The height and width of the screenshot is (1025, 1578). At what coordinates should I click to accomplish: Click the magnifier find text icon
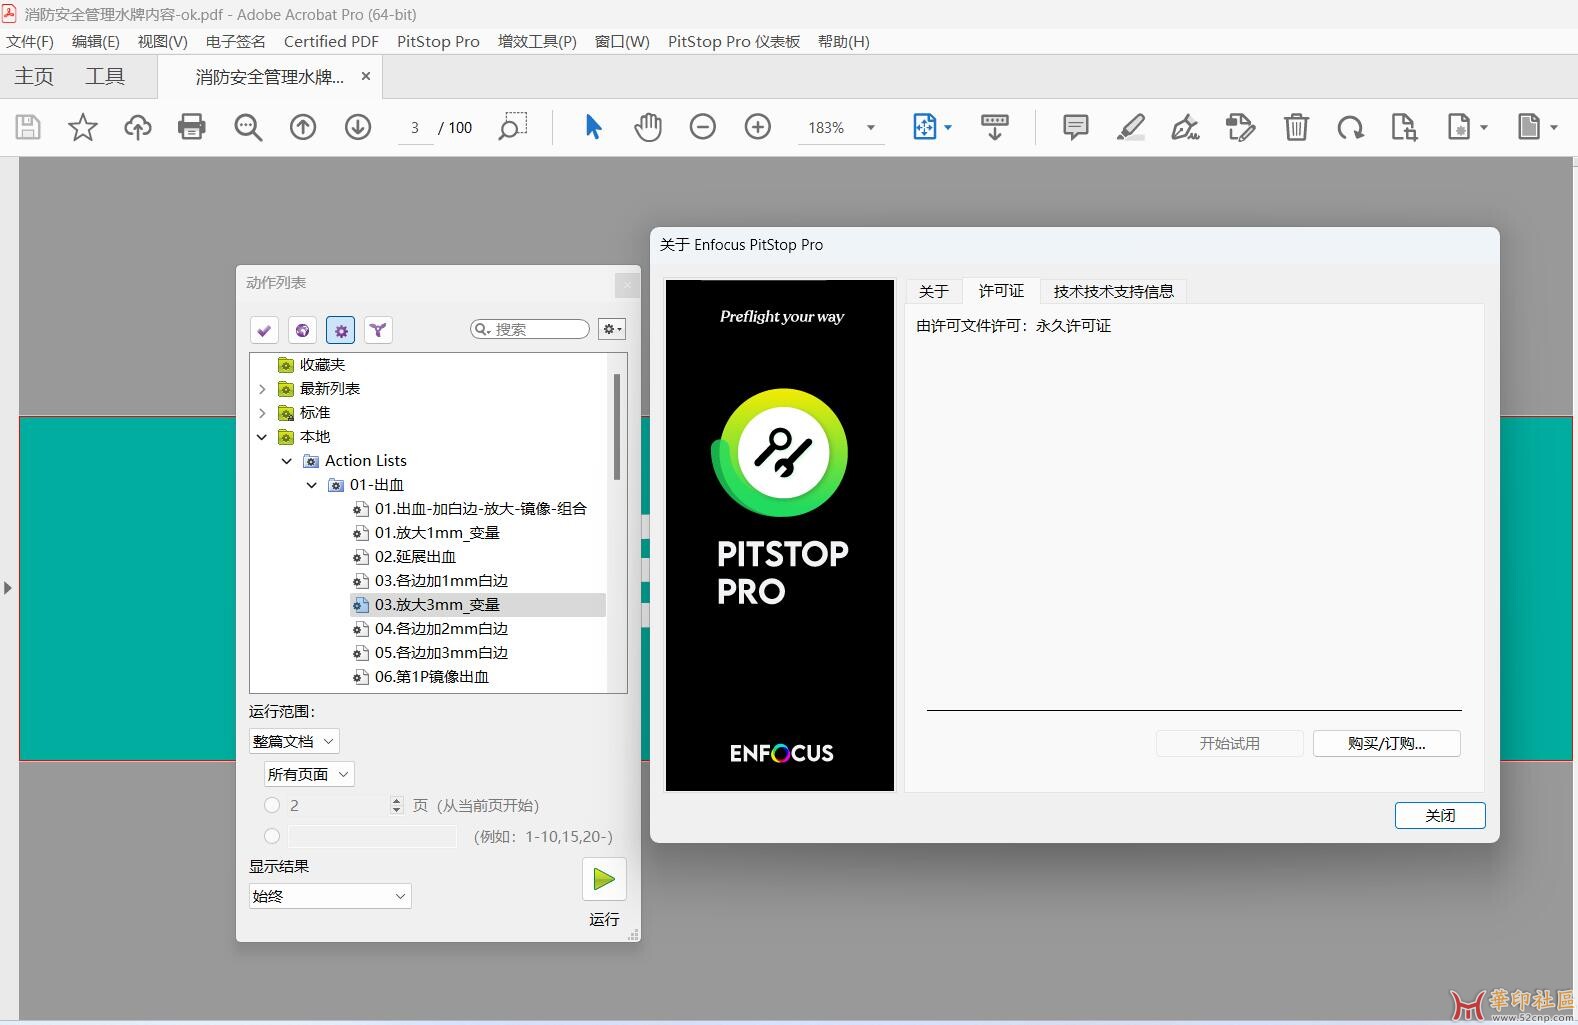tap(248, 127)
